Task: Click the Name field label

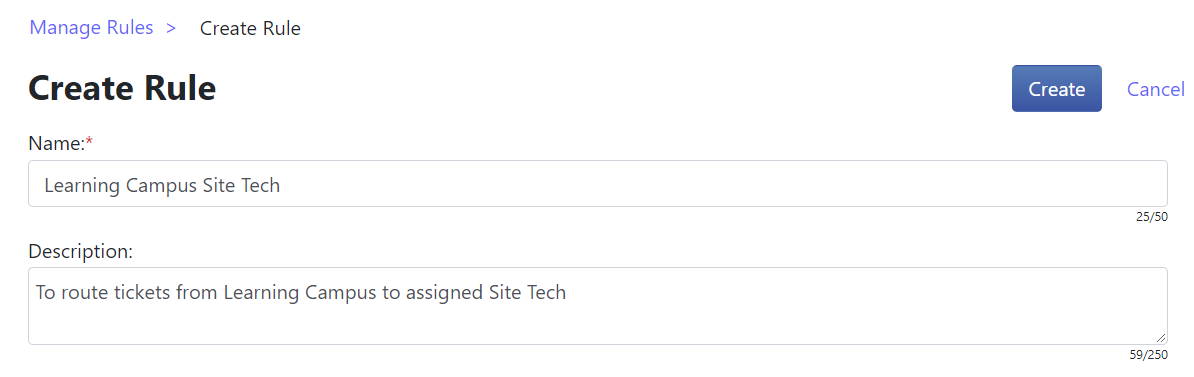Action: pos(56,143)
